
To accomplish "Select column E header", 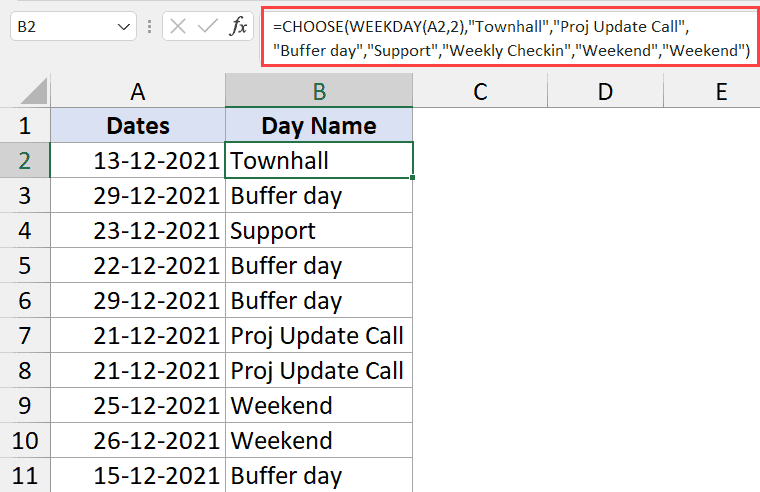I will [721, 92].
